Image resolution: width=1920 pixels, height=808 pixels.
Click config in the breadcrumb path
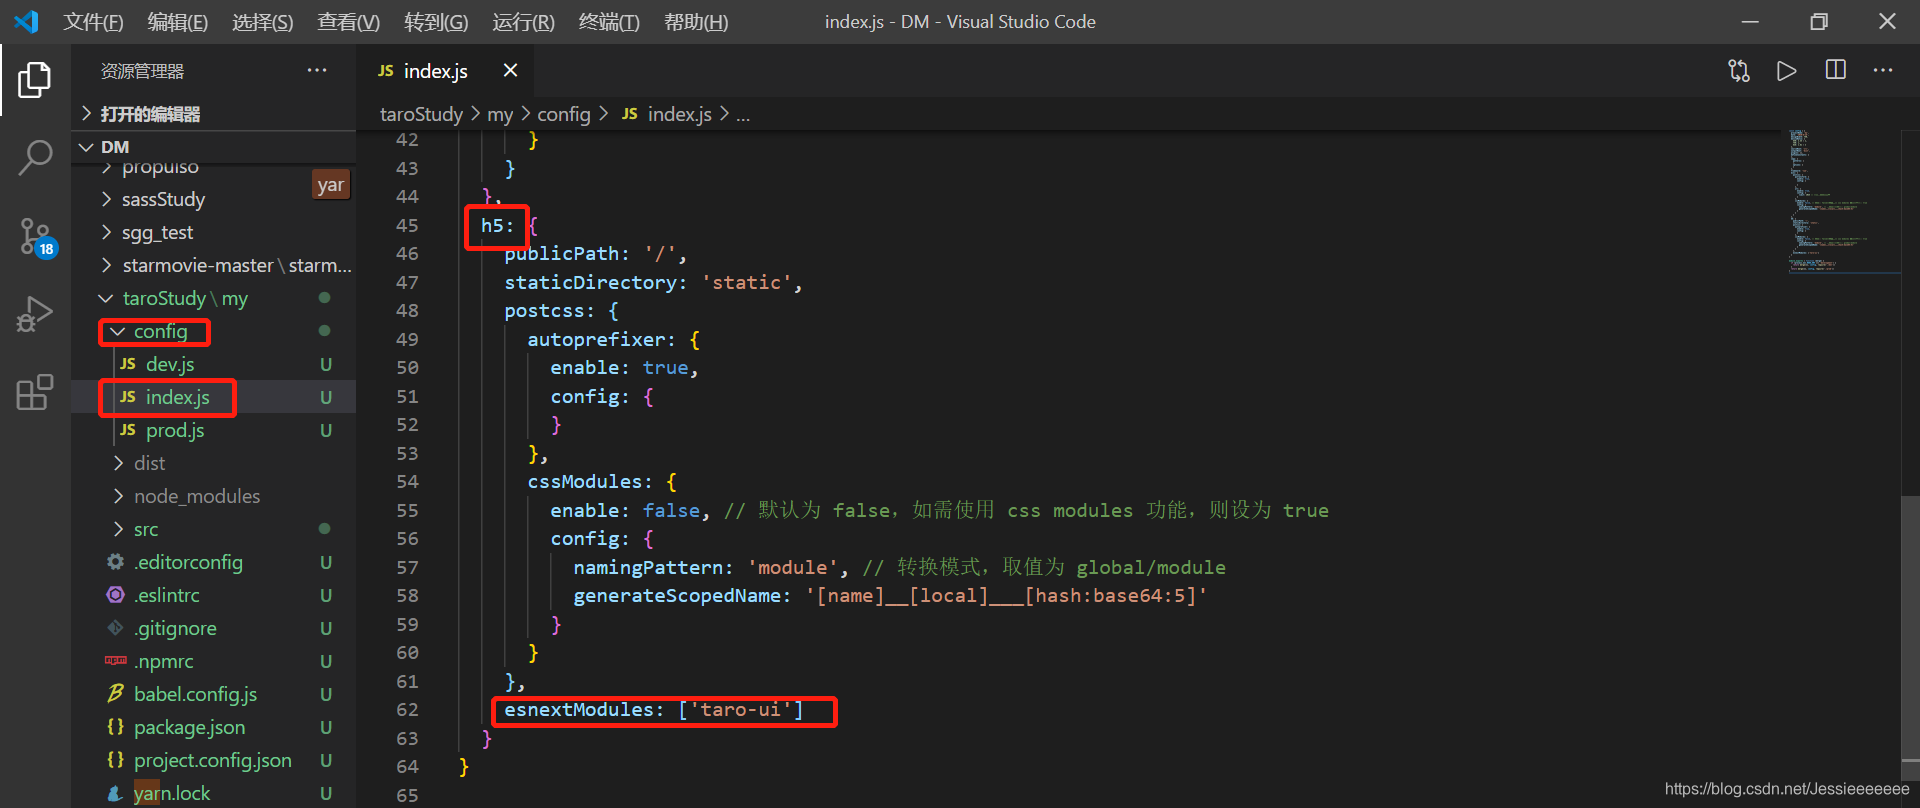(564, 114)
